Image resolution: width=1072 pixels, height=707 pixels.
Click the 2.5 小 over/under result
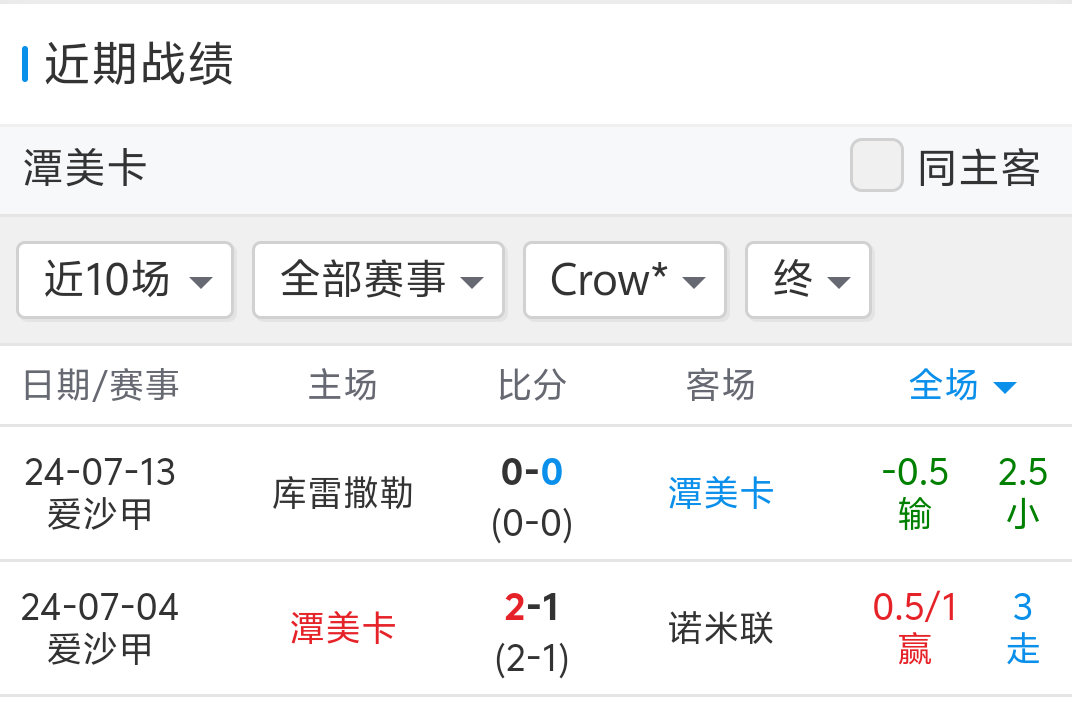point(1022,493)
